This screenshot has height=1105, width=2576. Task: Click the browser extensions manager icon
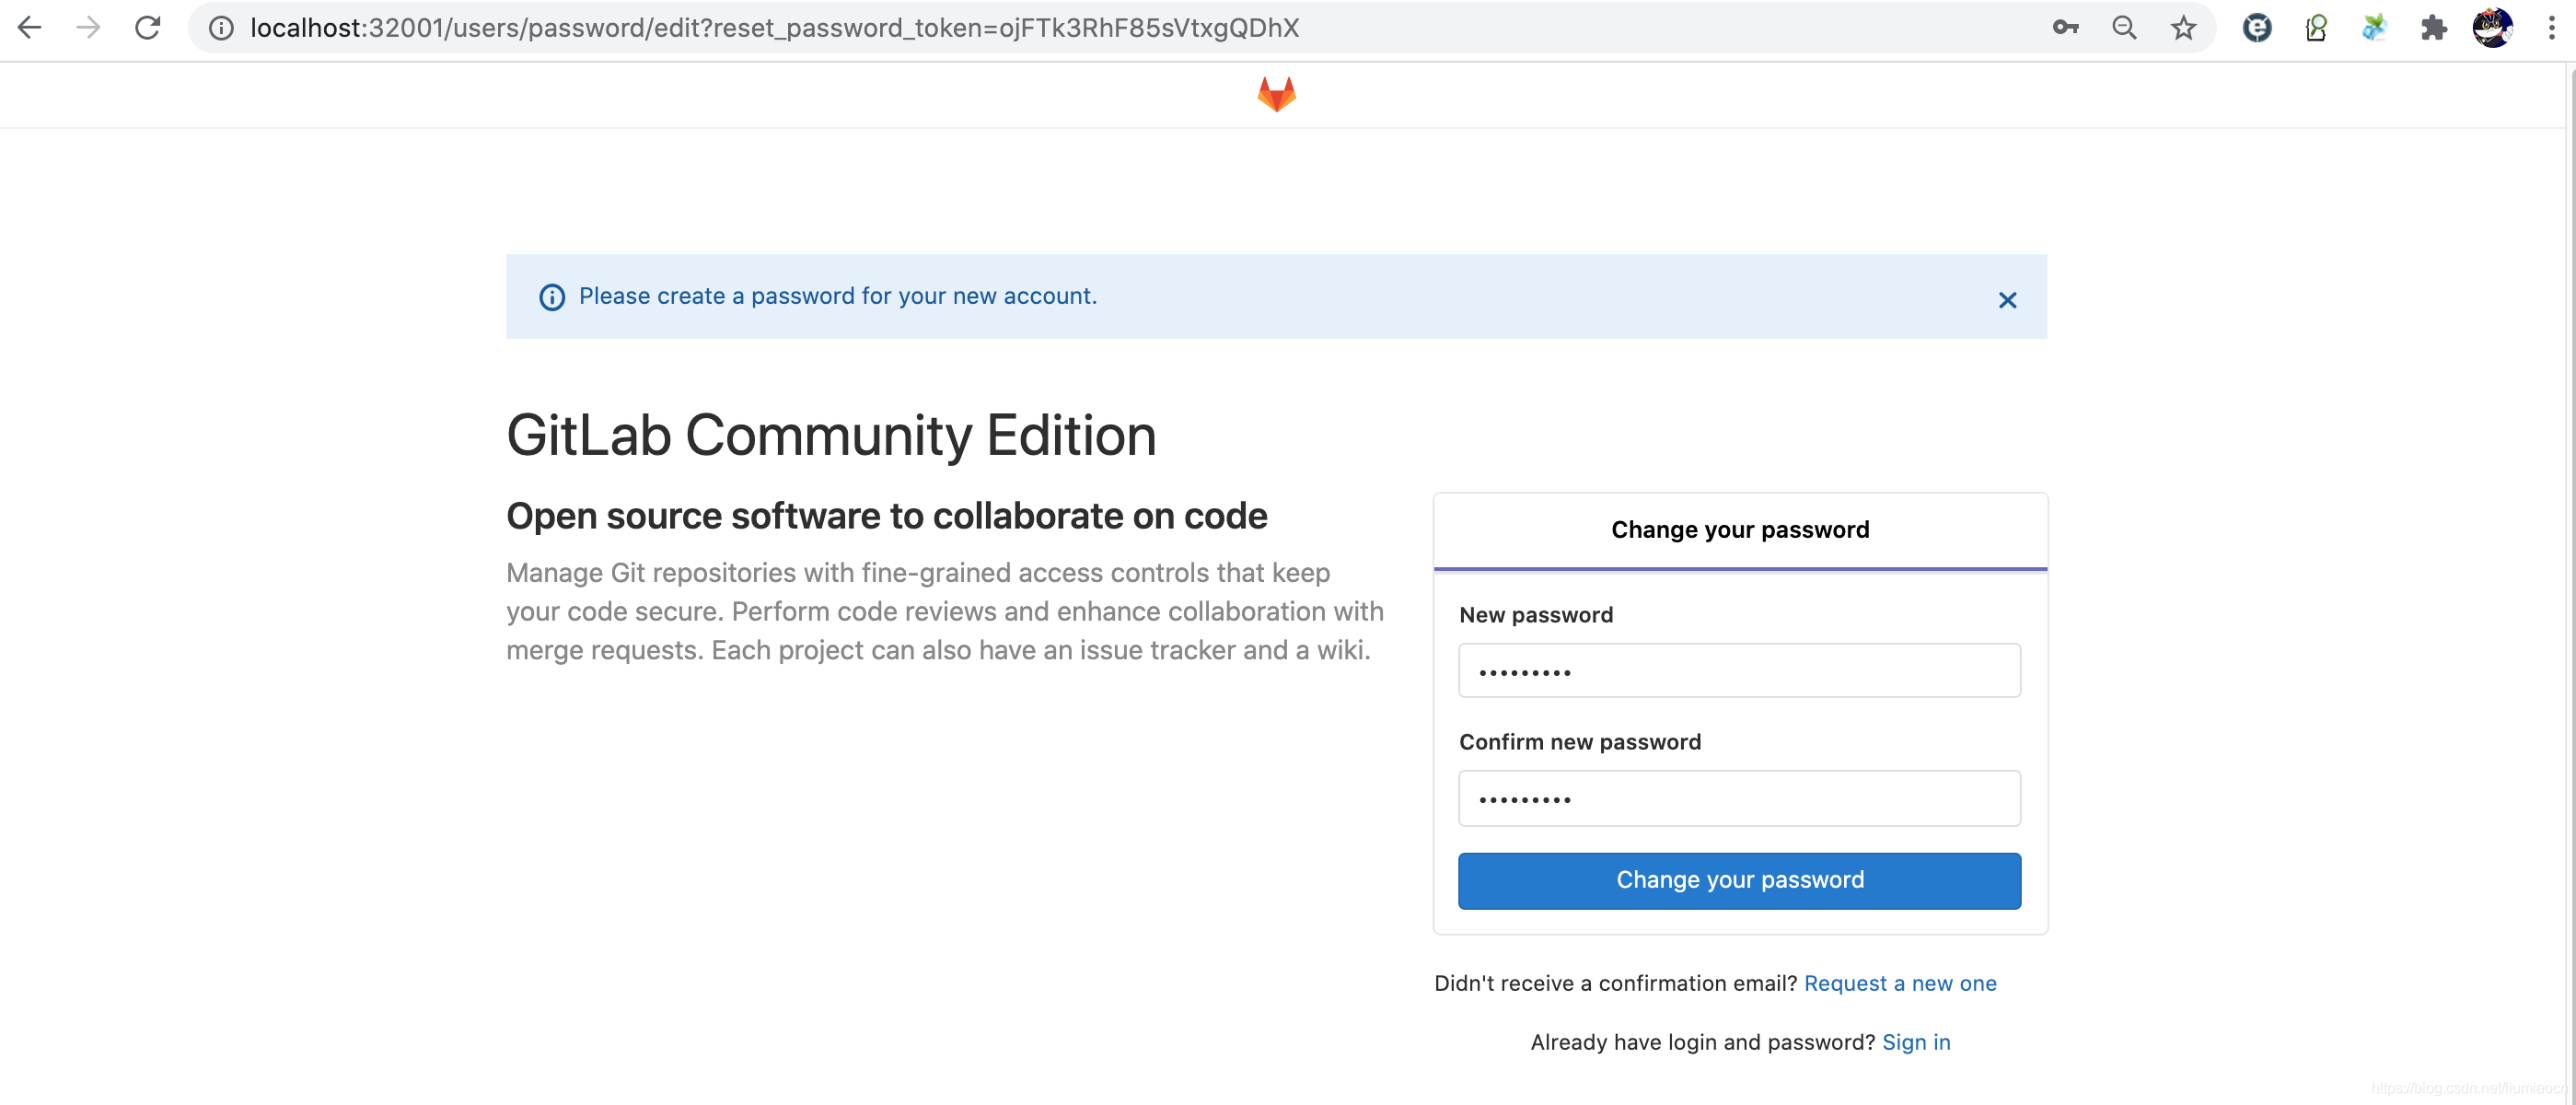point(2431,28)
